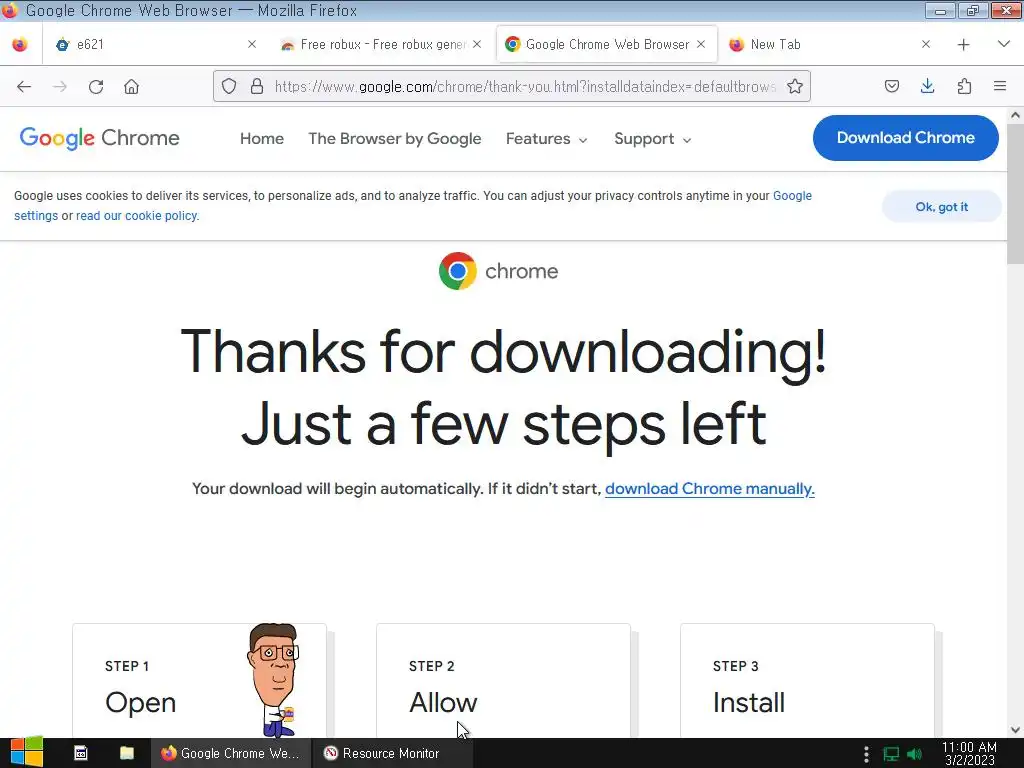Click the page scrollbar down arrow
Screen dimensions: 1024x768
pos(1015,730)
